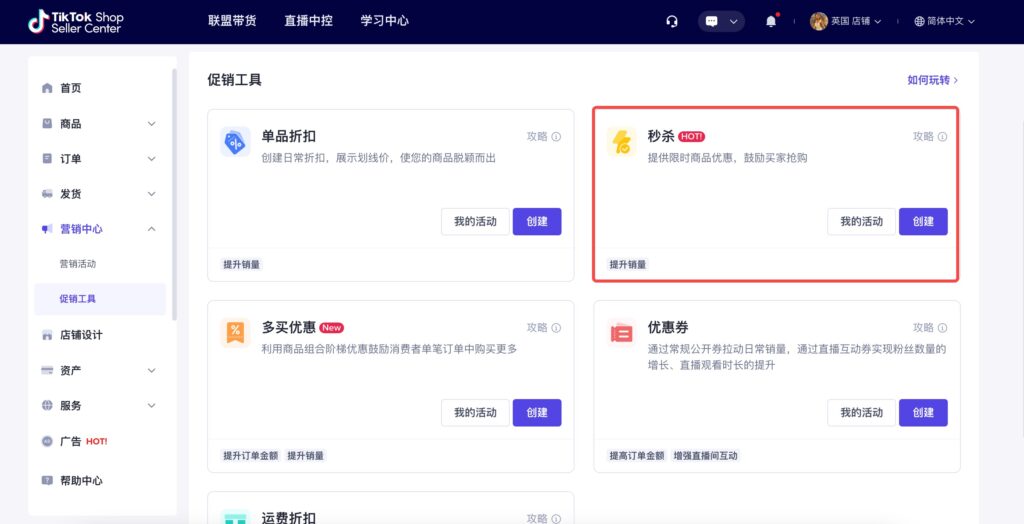Expand the 资产 sidebar menu

pos(152,370)
